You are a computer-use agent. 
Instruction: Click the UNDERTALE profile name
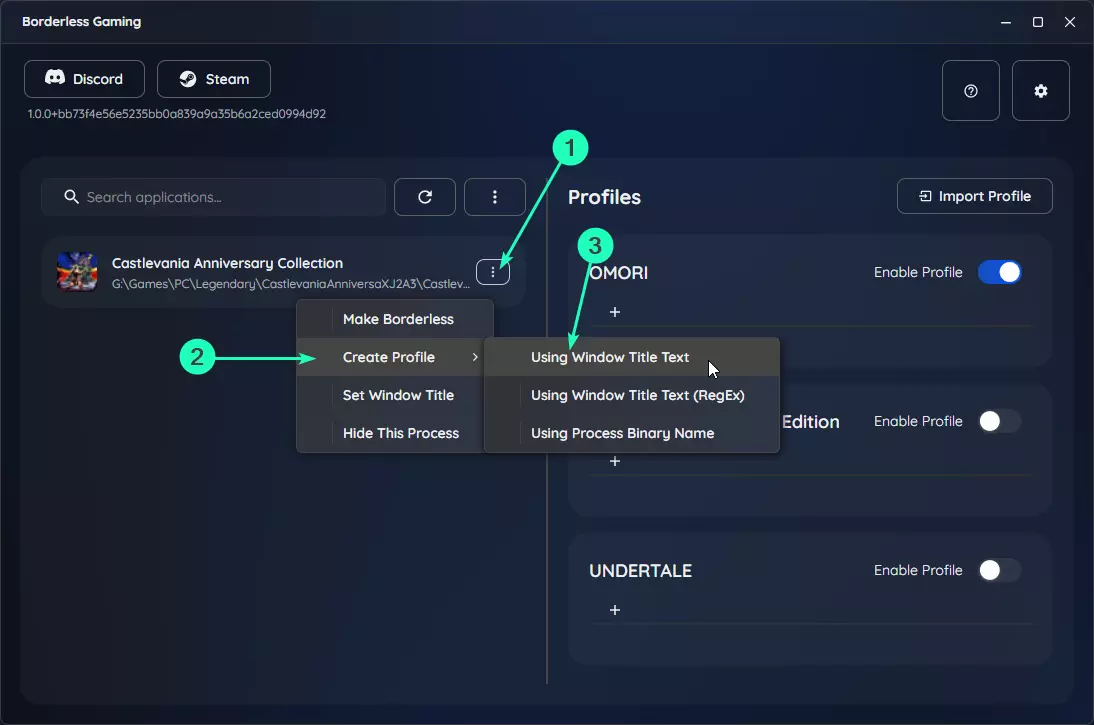640,571
